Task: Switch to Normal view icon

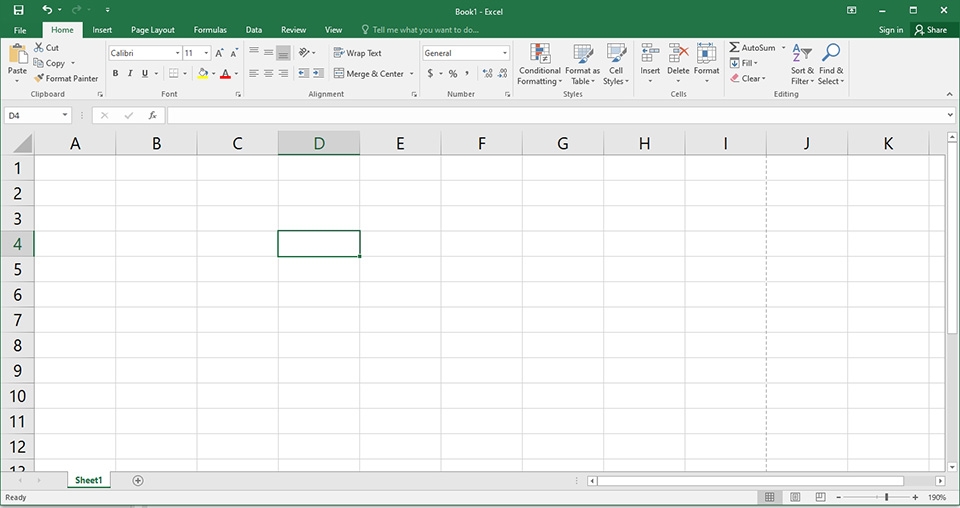Action: 770,497
